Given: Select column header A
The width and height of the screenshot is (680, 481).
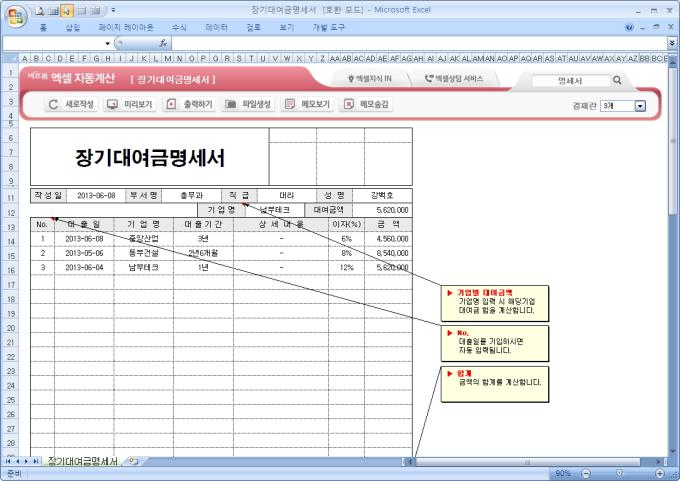Looking at the screenshot, I should pyautogui.click(x=24, y=58).
